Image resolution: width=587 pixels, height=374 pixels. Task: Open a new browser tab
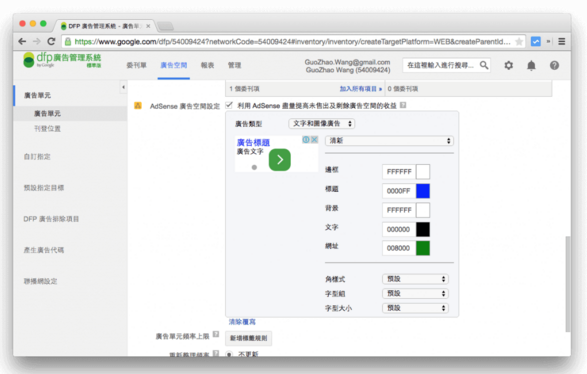165,26
